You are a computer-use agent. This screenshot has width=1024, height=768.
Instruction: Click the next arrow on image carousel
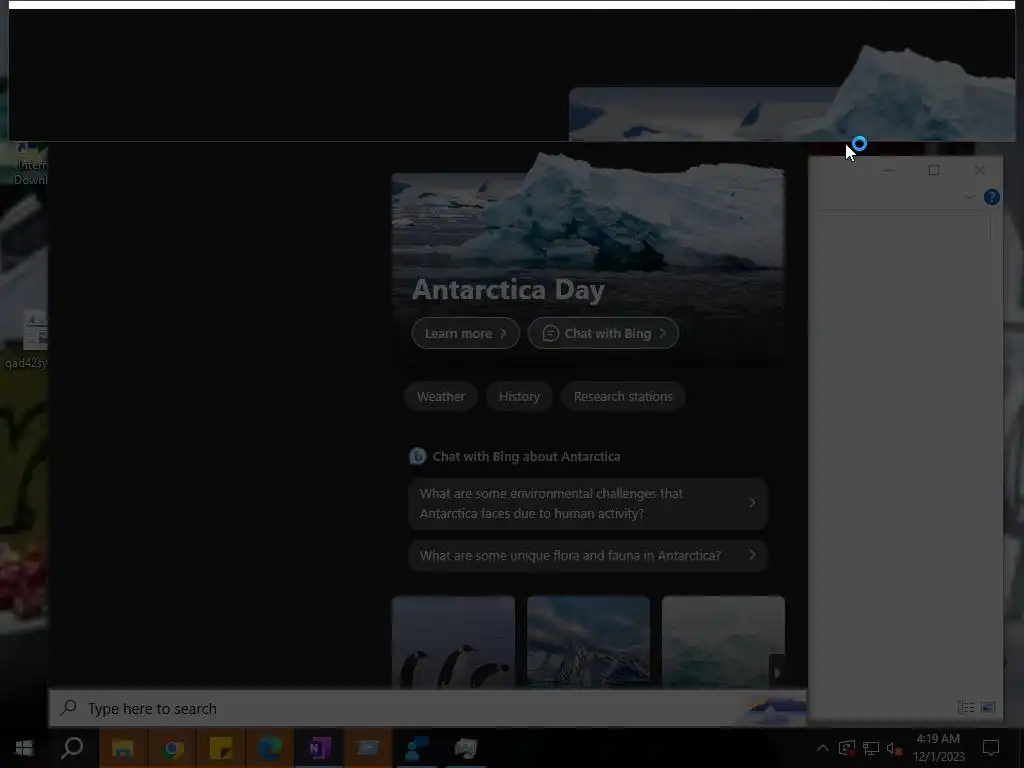pos(776,672)
